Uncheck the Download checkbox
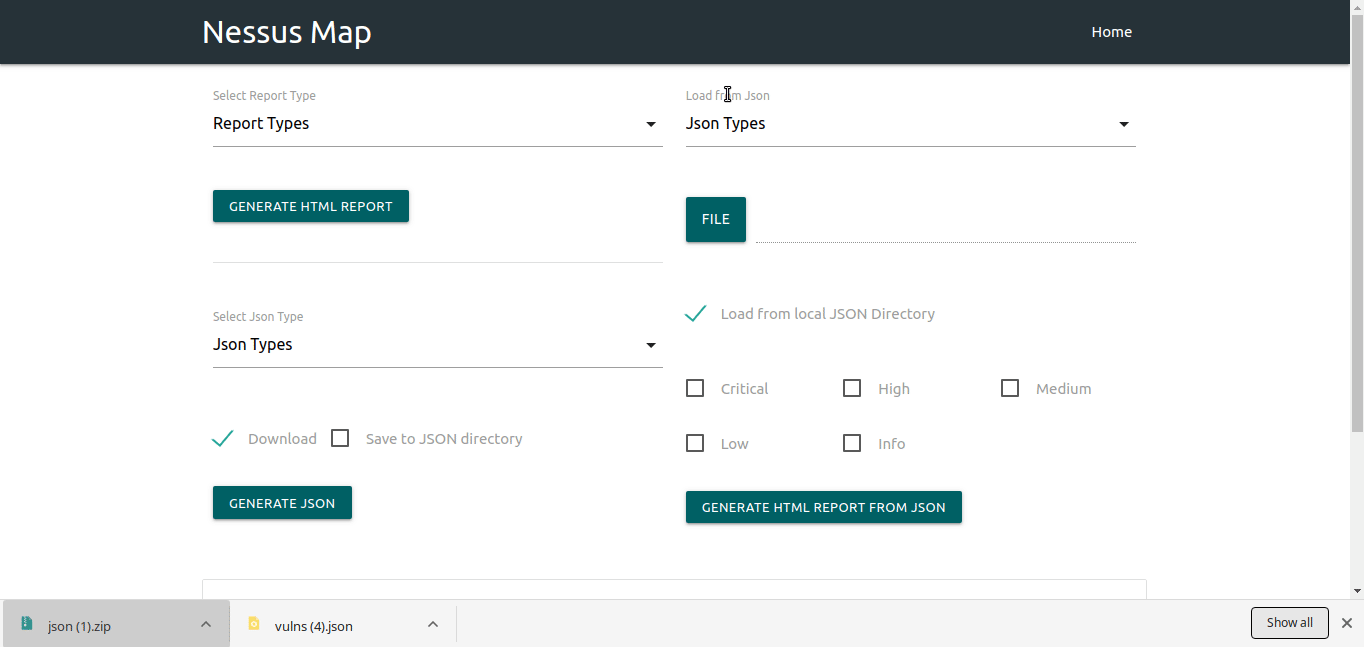 click(223, 438)
